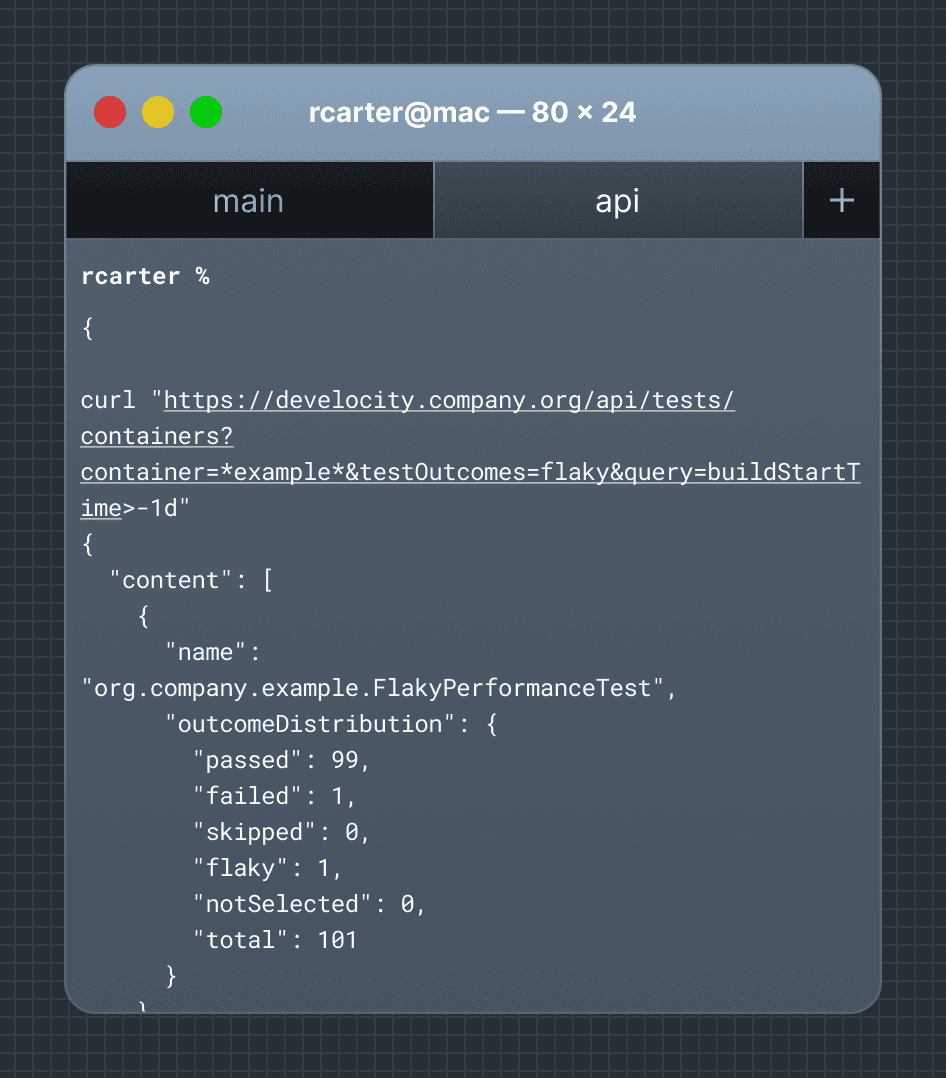Switch to the main terminal tab
Screen dimensions: 946x1078
coord(248,200)
